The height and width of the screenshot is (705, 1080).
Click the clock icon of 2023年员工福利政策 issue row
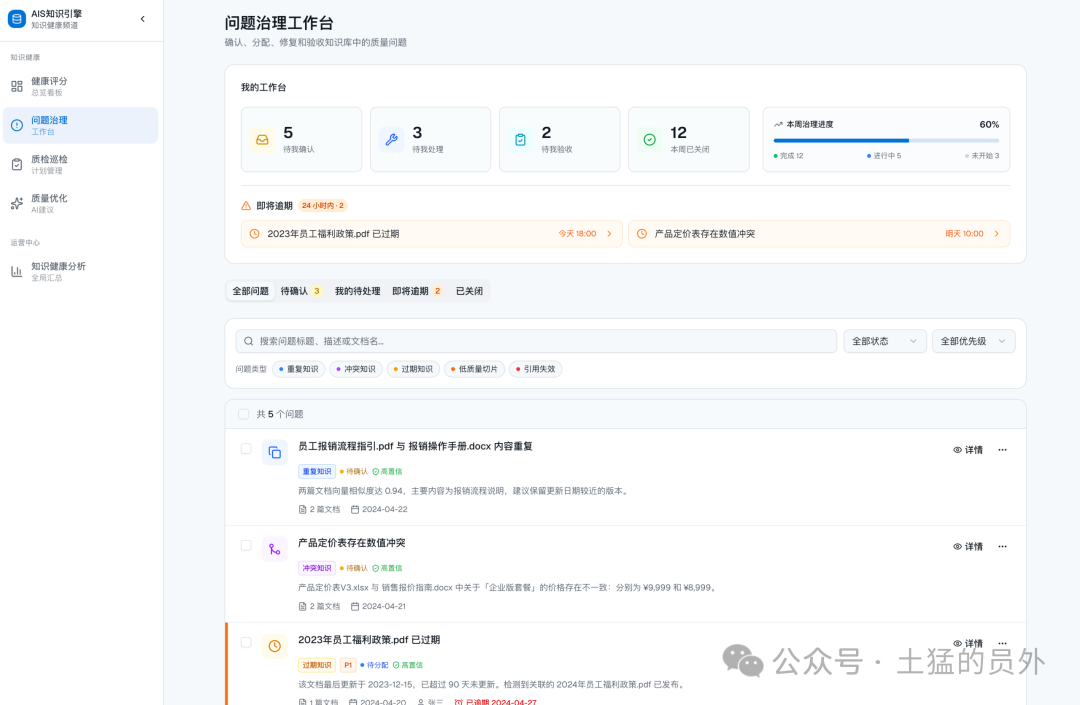[275, 646]
